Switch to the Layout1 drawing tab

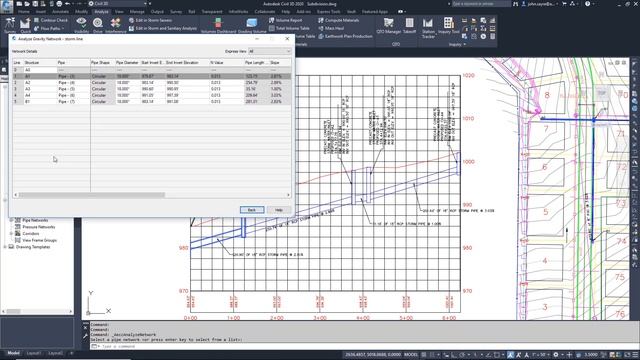click(34, 353)
